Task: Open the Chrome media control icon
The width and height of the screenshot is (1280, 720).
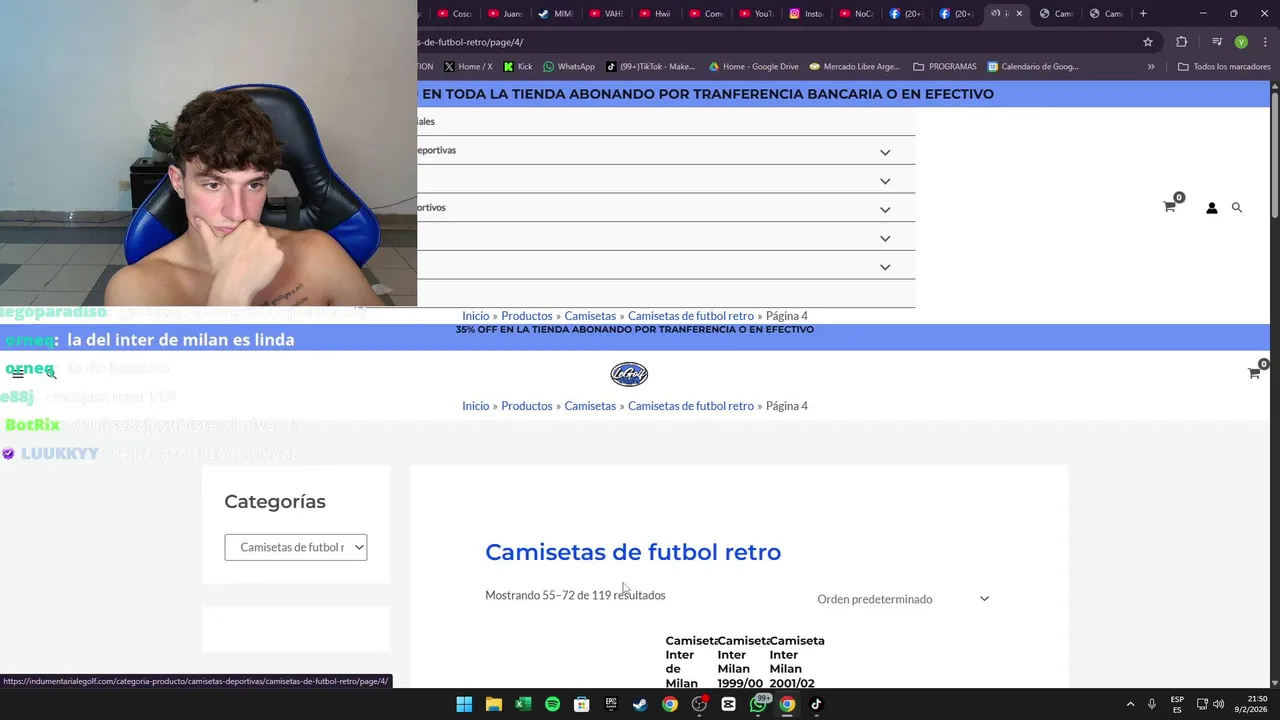Action: coord(1217,42)
